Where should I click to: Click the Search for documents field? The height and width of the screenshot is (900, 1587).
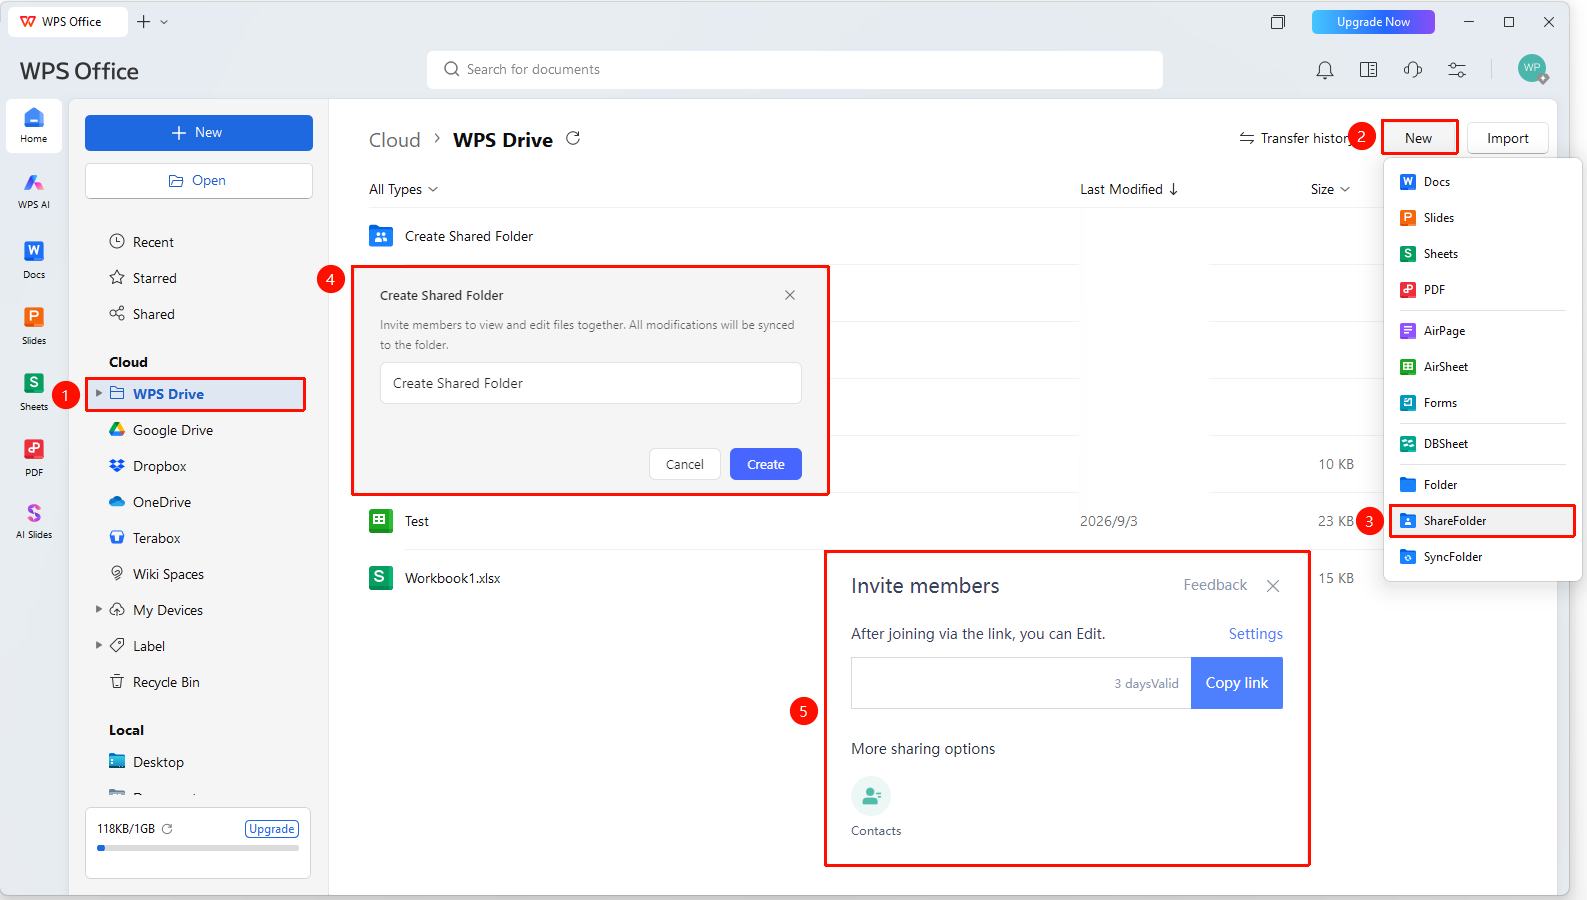pyautogui.click(x=795, y=70)
